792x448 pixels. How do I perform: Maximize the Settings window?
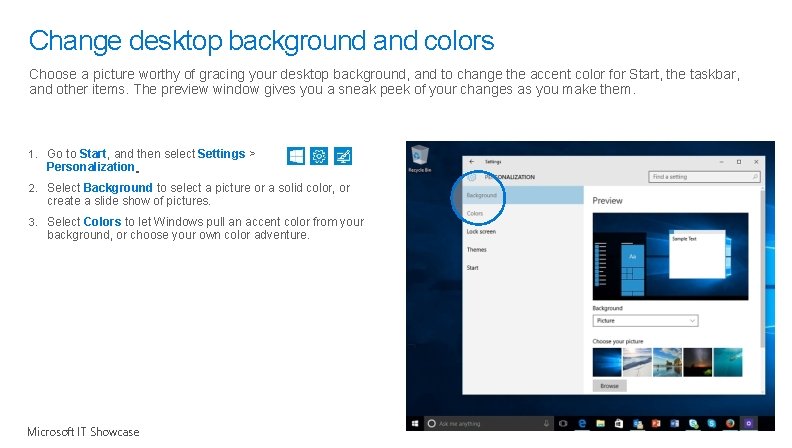click(739, 162)
